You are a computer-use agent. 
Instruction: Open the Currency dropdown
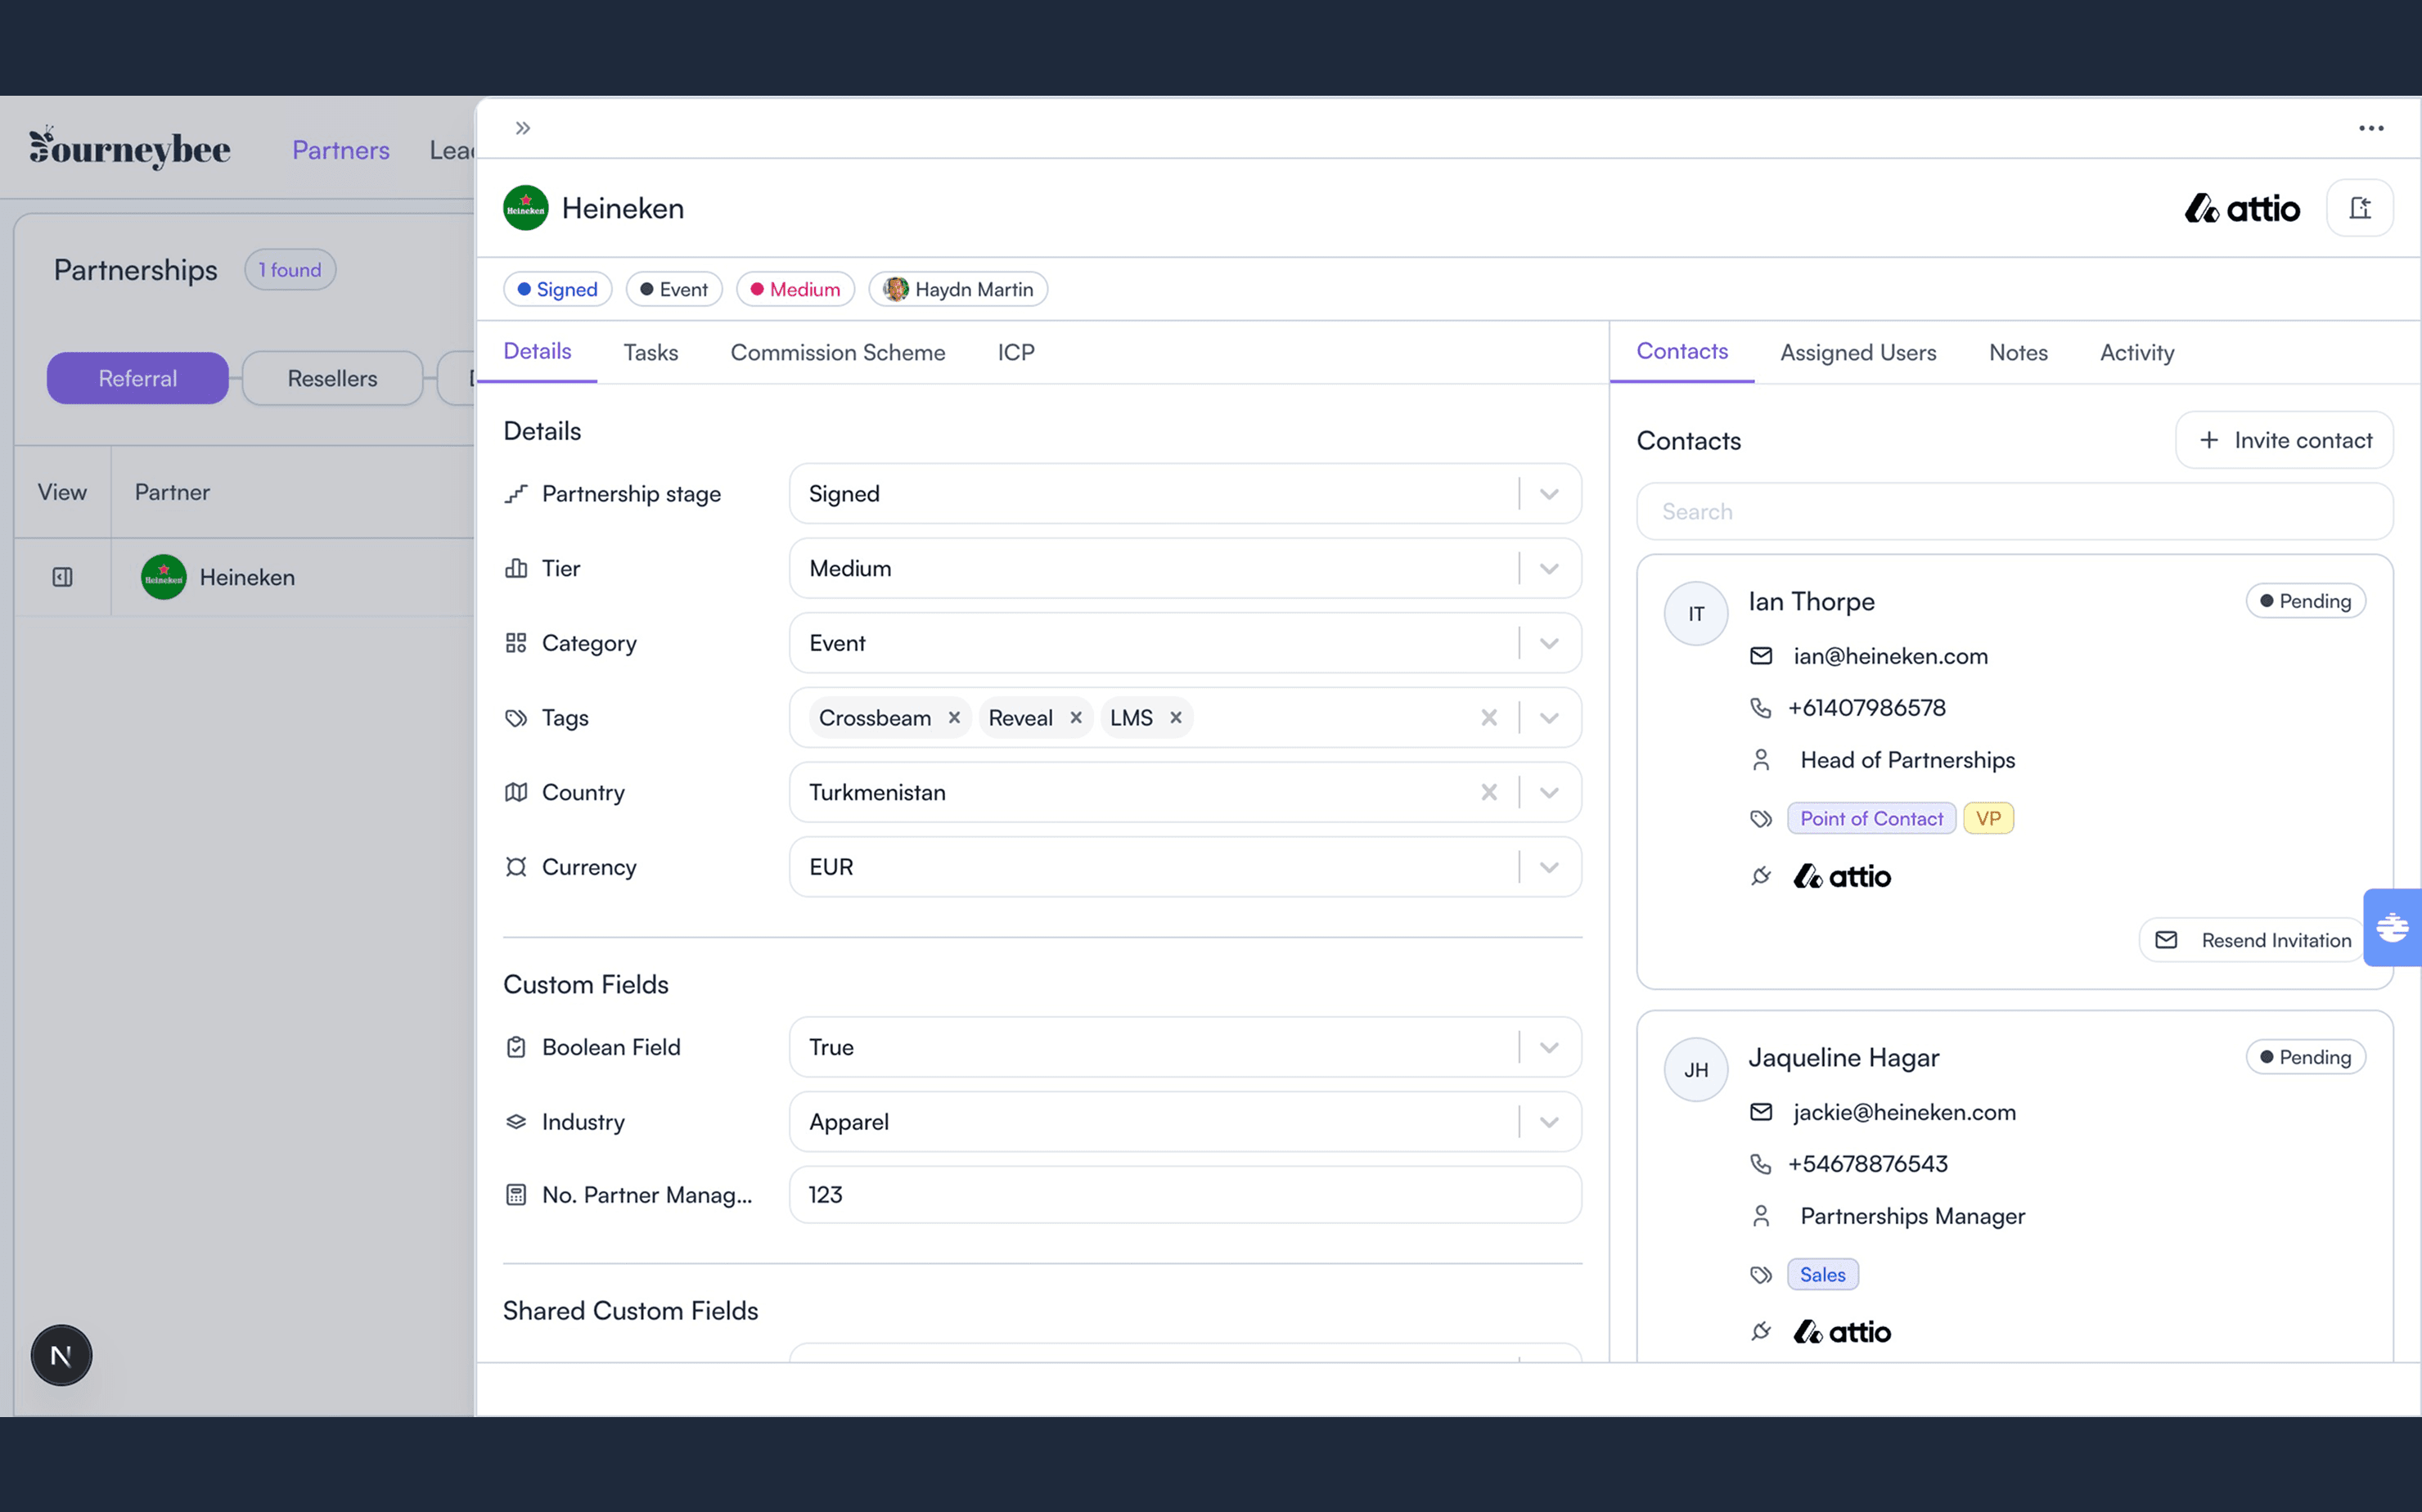click(x=1549, y=867)
